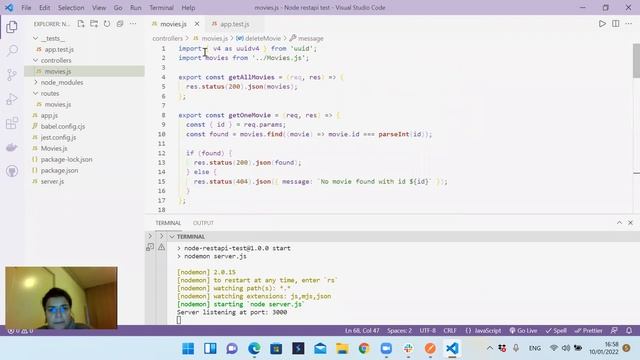Screen dimensions: 640x360
Task: Open the View menu
Action: pyautogui.click(x=99, y=8)
